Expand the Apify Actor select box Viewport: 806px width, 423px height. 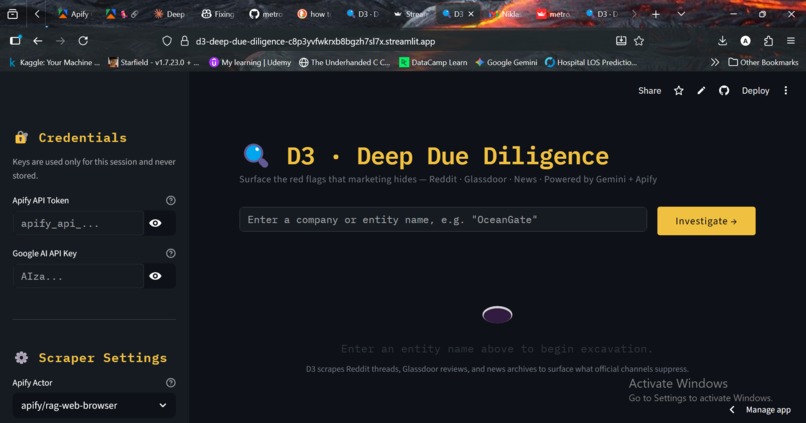pos(94,406)
